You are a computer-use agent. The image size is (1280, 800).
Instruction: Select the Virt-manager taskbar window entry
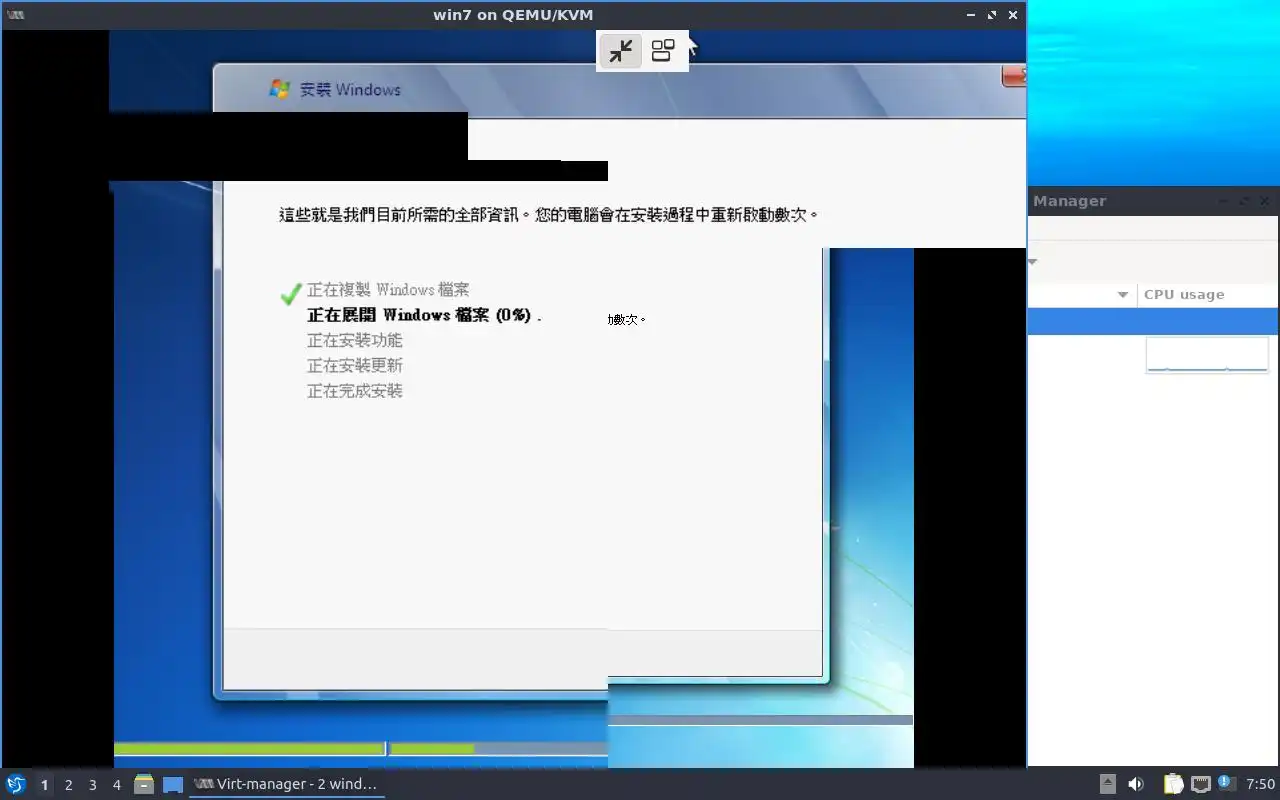pos(287,785)
